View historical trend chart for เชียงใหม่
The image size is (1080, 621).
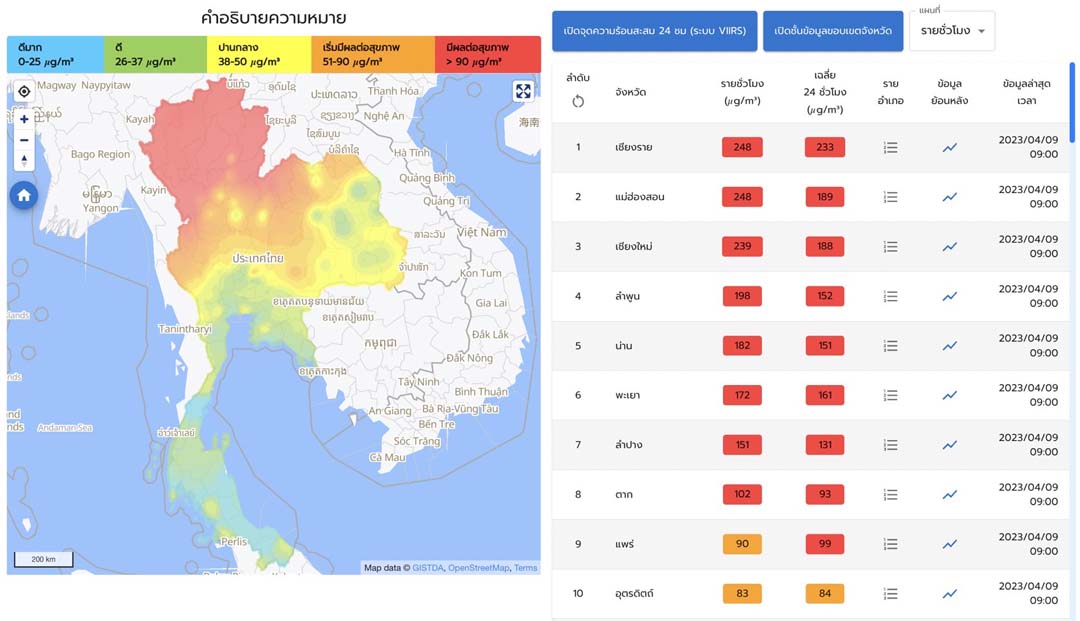click(x=949, y=247)
